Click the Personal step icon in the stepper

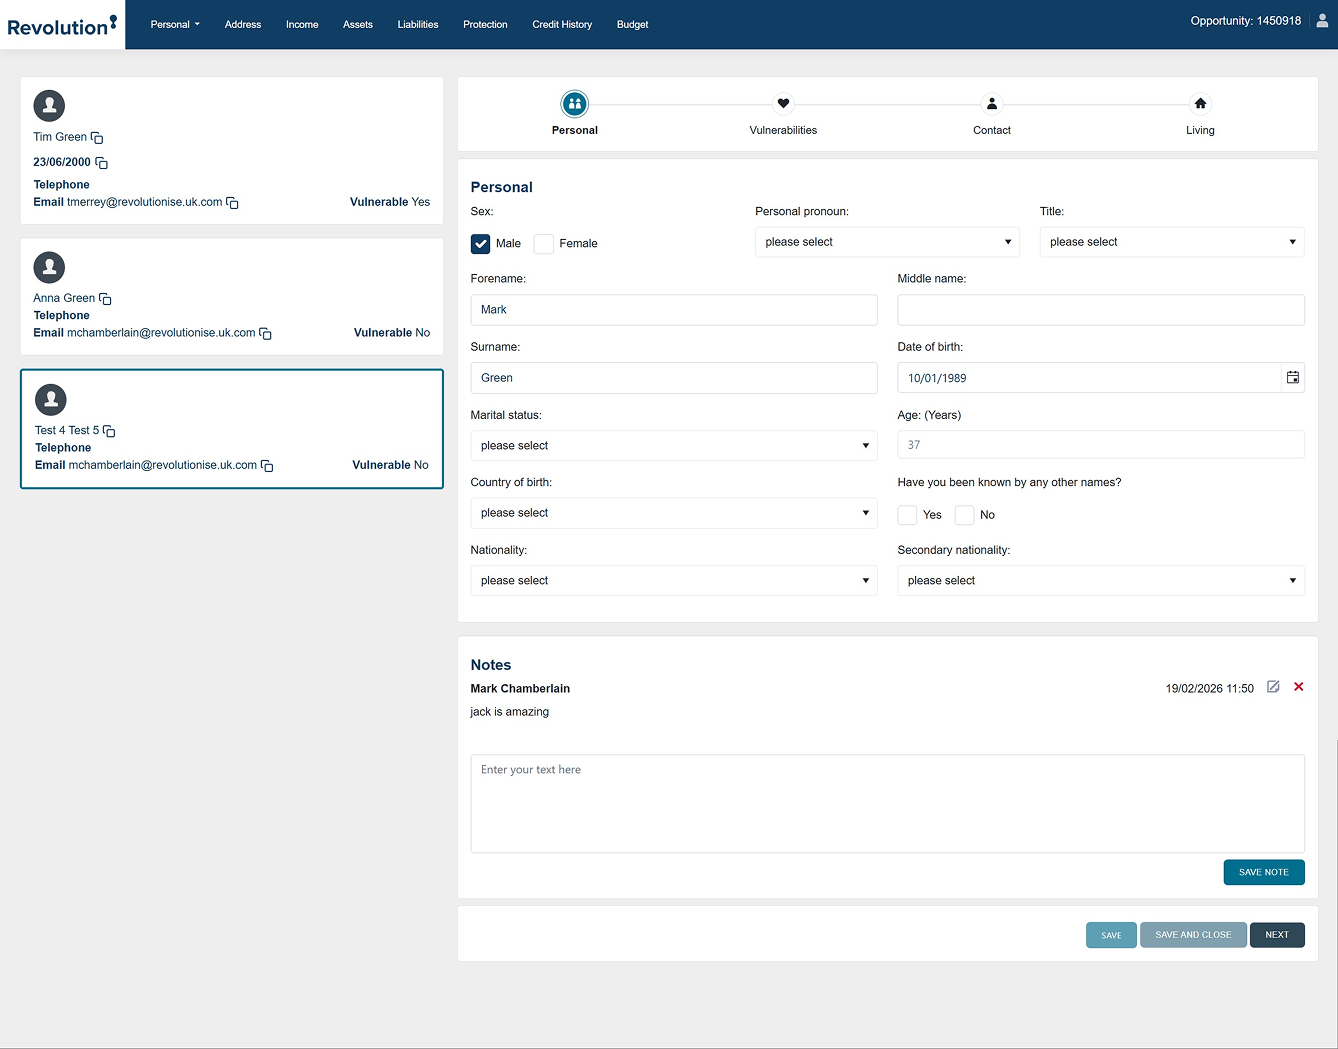click(x=575, y=103)
